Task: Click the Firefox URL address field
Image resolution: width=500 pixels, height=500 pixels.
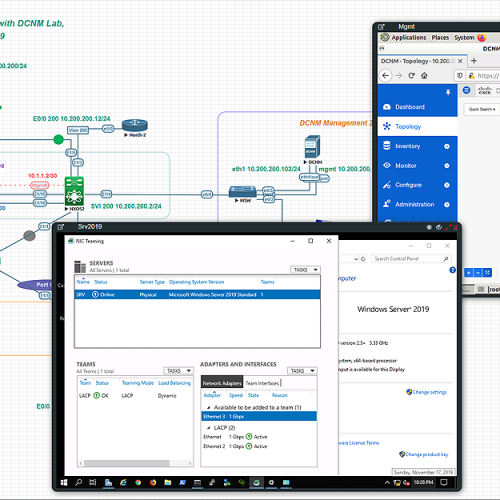Action: [x=488, y=76]
